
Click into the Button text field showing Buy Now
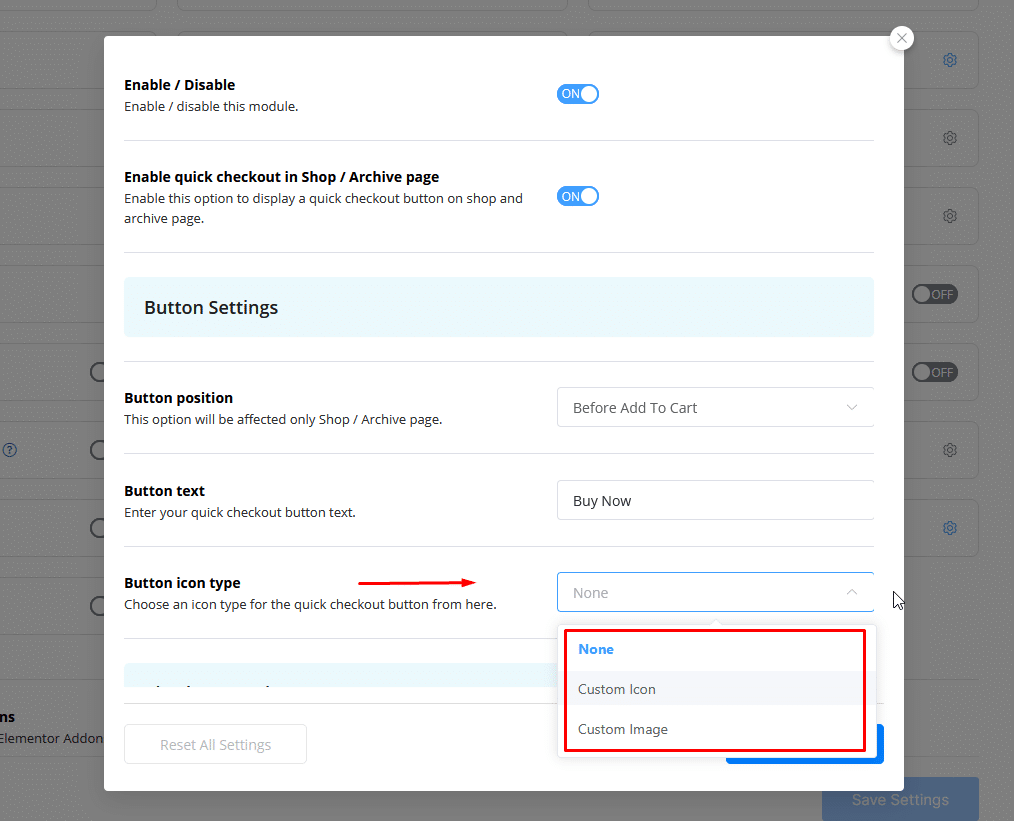(x=714, y=500)
